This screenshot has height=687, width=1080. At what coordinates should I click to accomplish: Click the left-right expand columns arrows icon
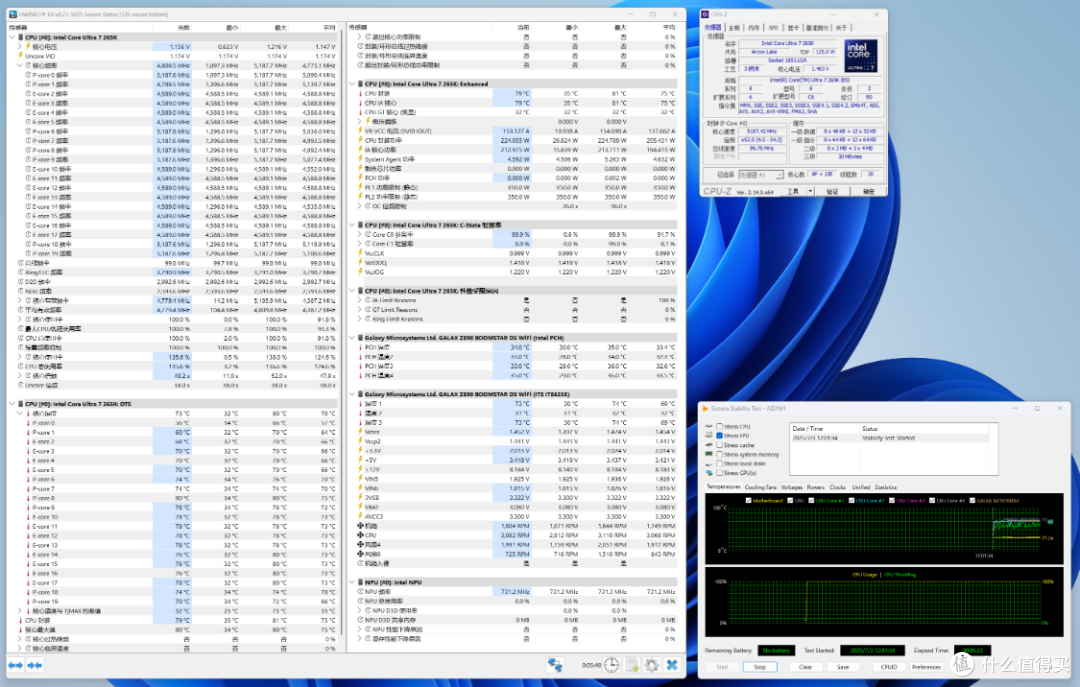(15, 665)
